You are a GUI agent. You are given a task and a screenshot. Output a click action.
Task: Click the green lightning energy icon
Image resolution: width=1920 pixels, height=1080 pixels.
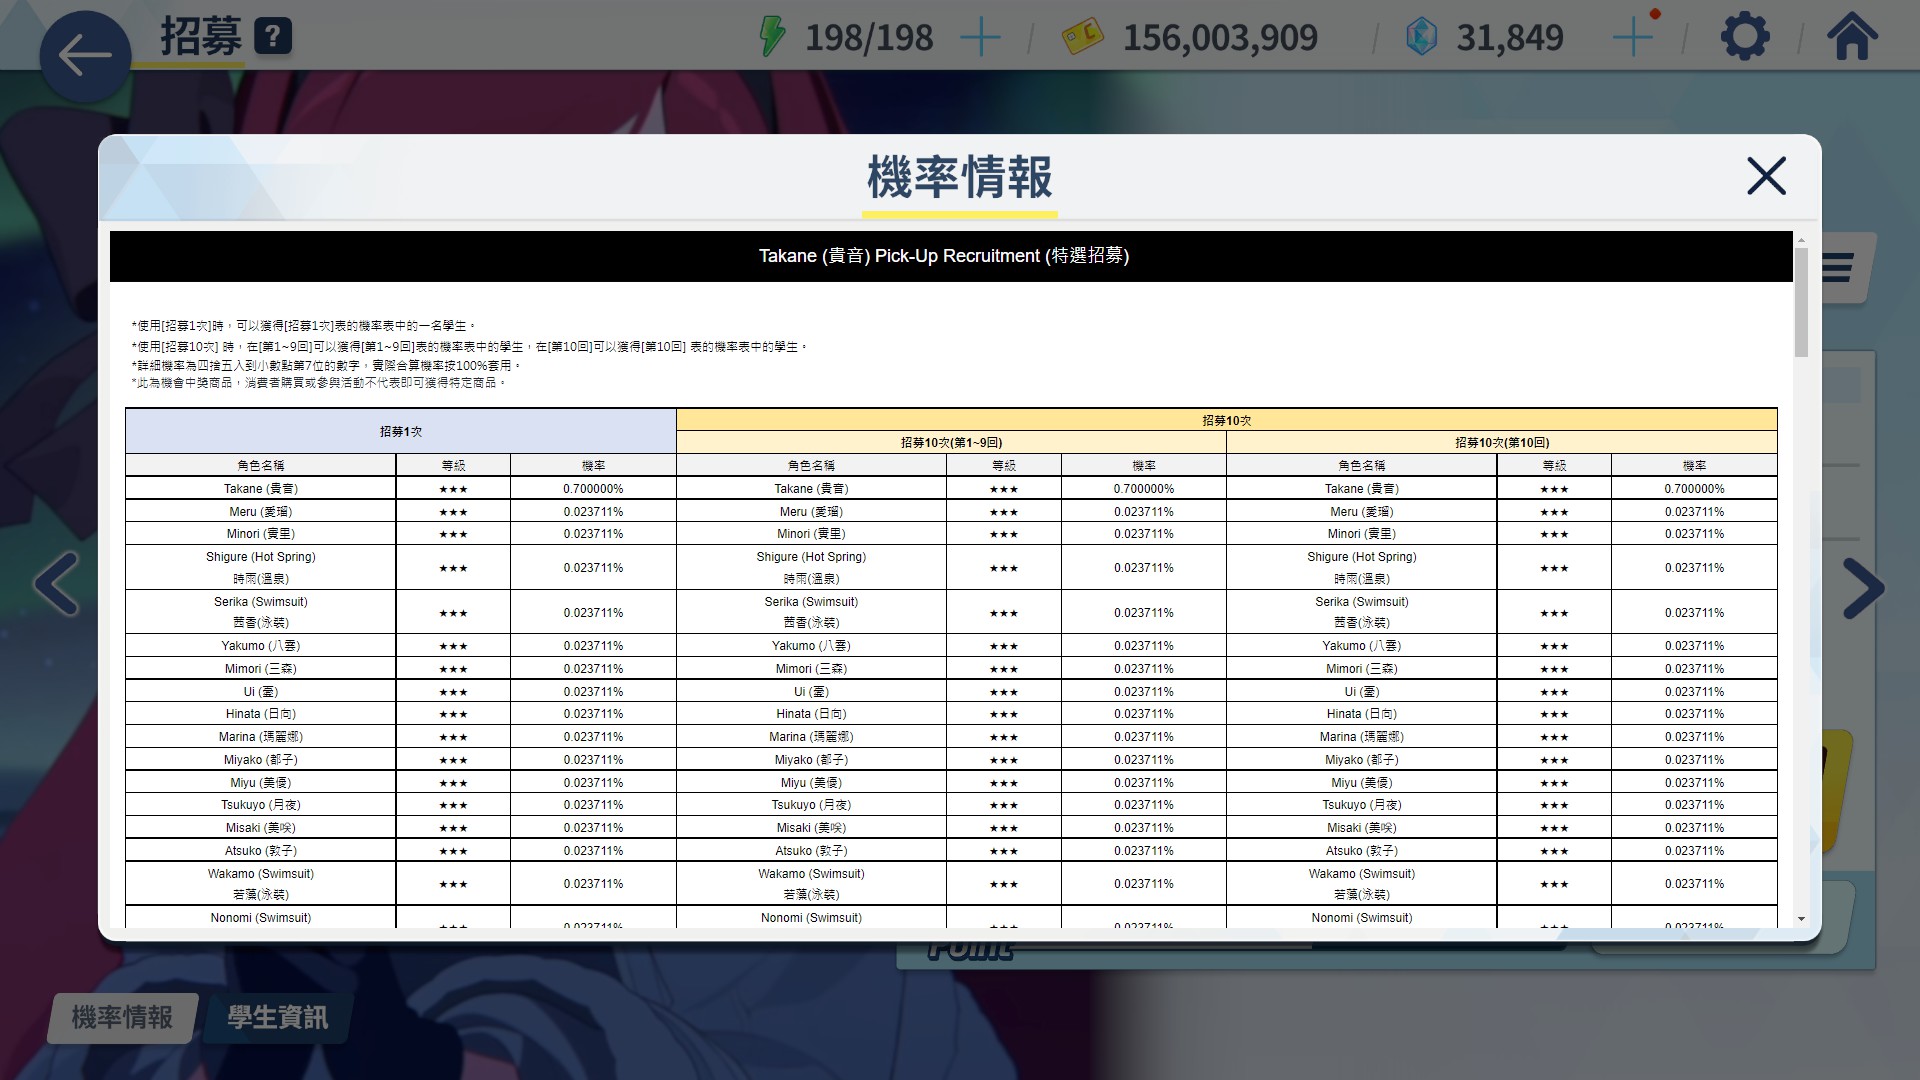(771, 36)
